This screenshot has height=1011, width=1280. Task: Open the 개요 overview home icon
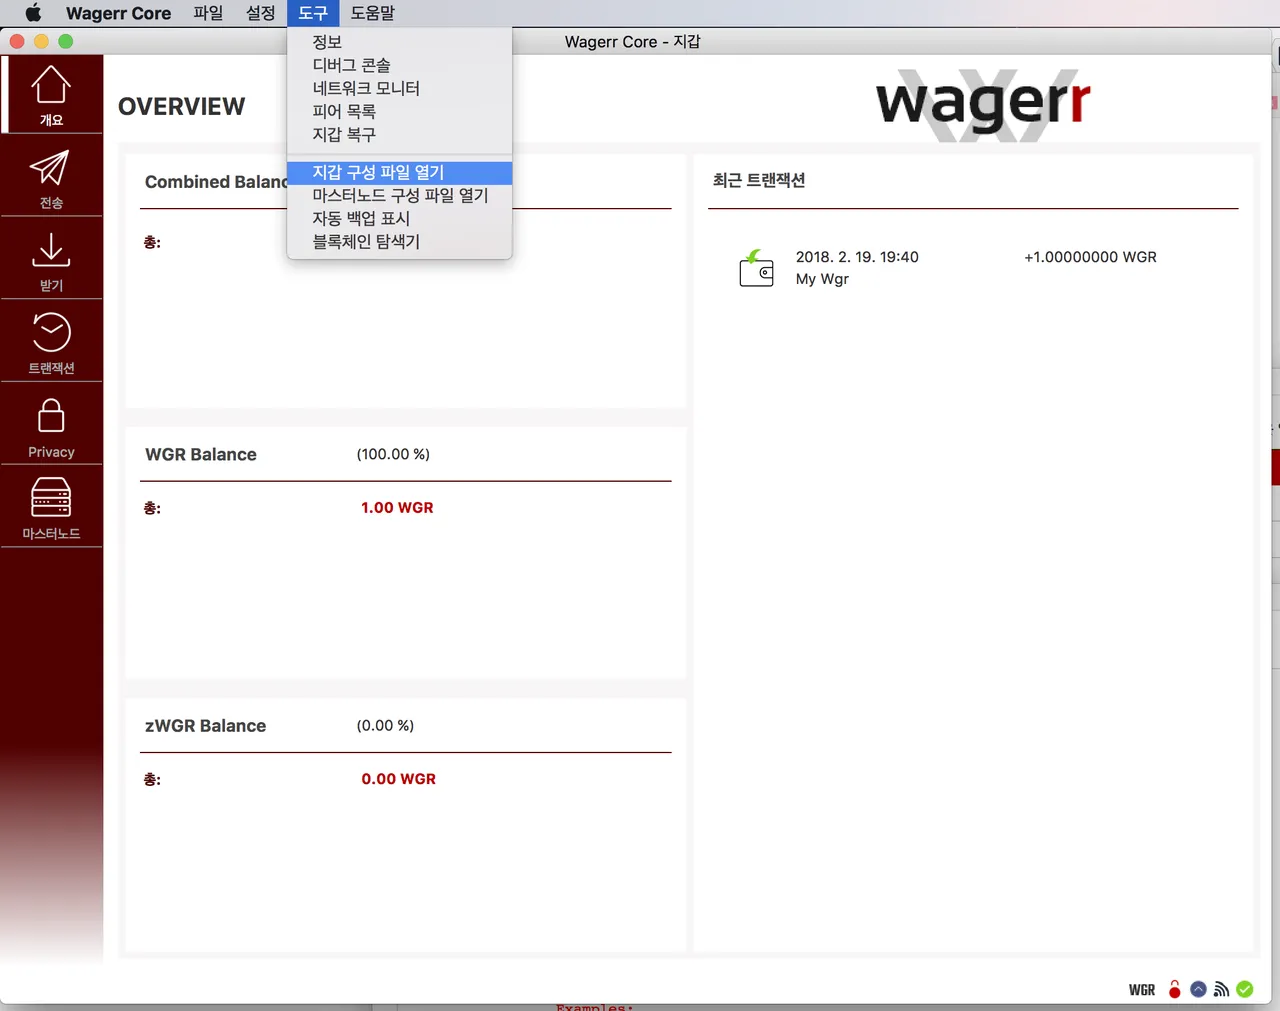pyautogui.click(x=51, y=95)
